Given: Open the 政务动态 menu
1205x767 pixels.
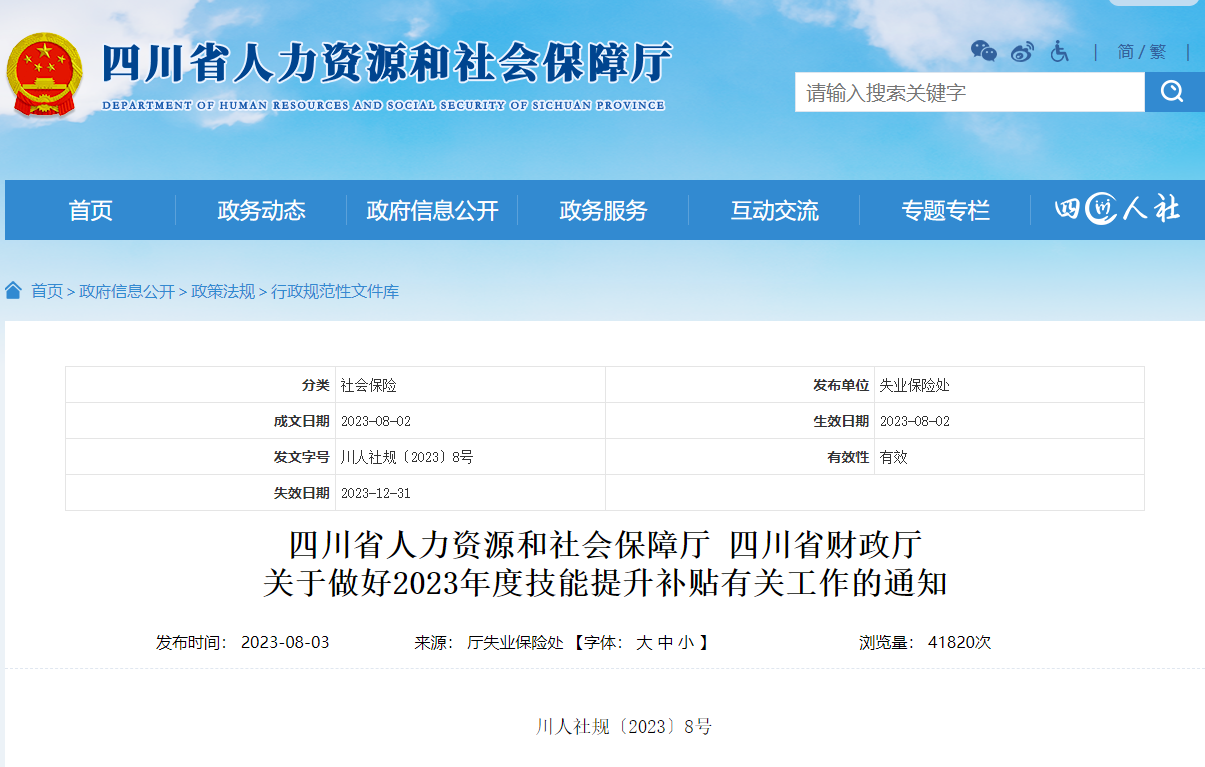Looking at the screenshot, I should [x=261, y=210].
